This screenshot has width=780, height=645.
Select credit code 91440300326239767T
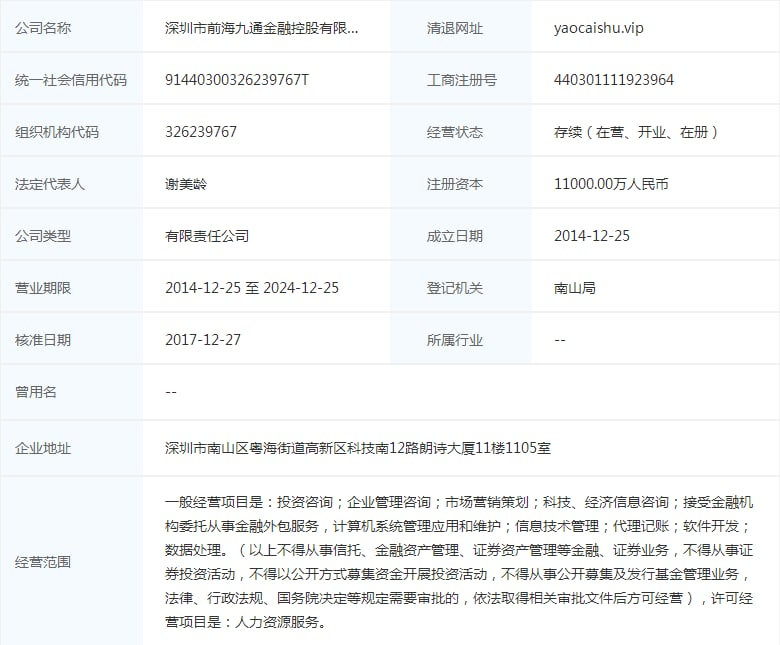(237, 80)
